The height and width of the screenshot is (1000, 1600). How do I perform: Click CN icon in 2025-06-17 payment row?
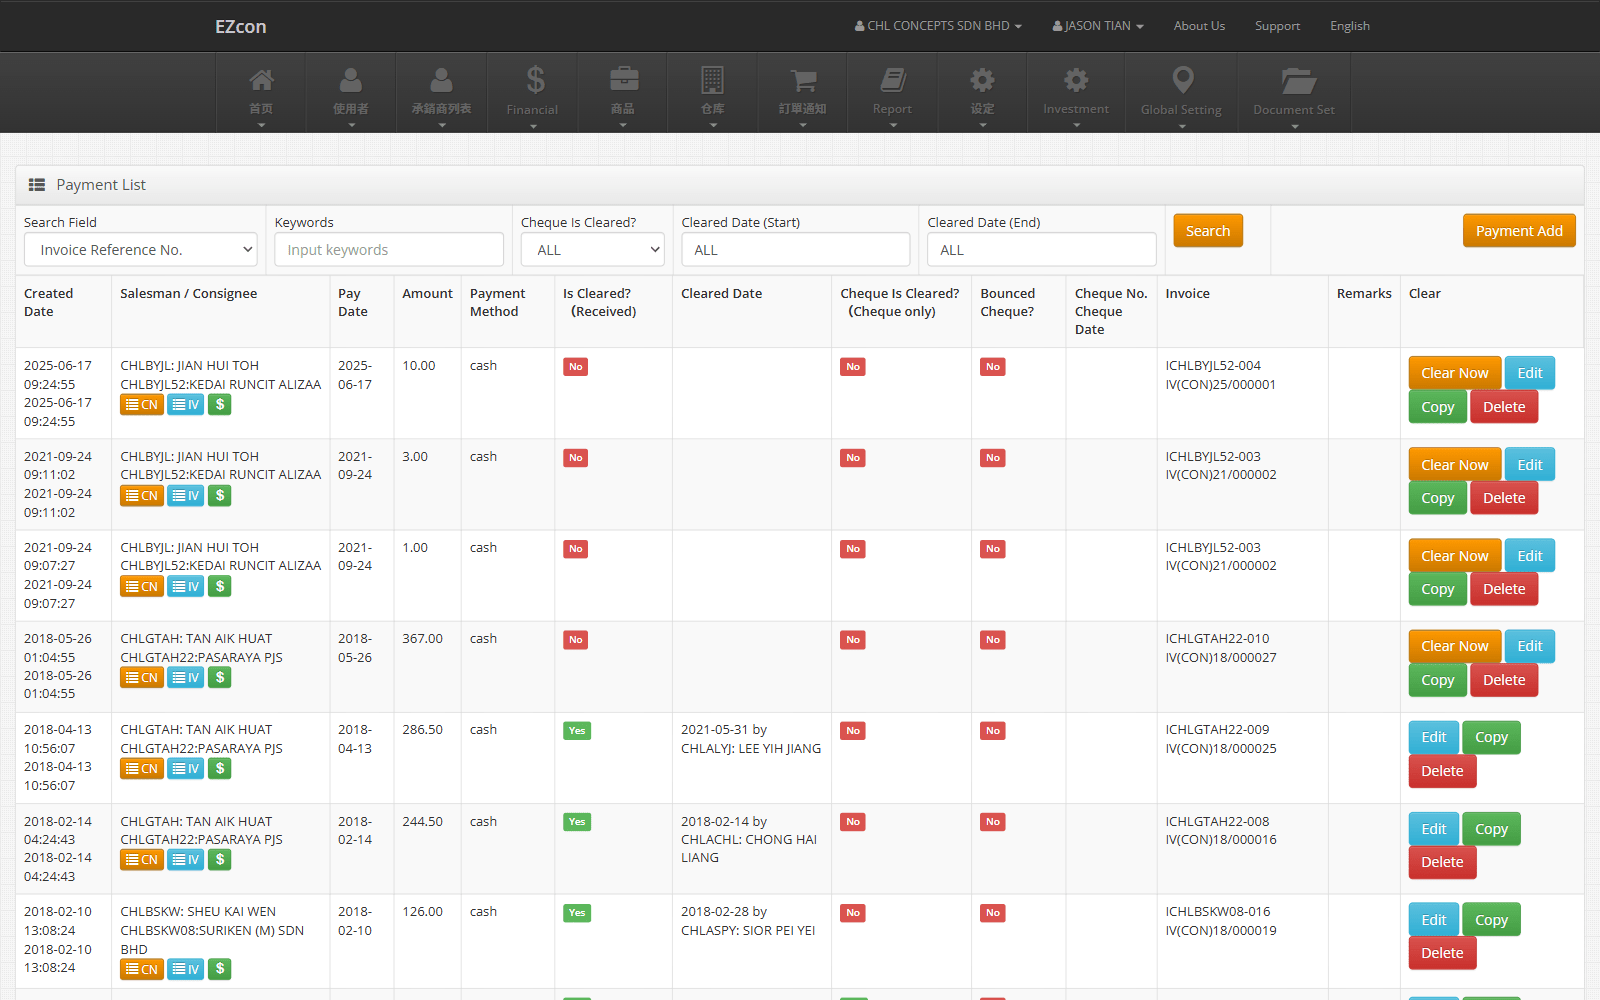tap(142, 405)
